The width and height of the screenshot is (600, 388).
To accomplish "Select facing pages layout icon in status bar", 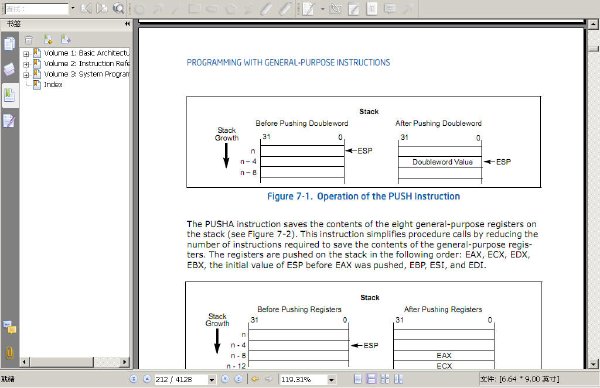I will pos(385,379).
